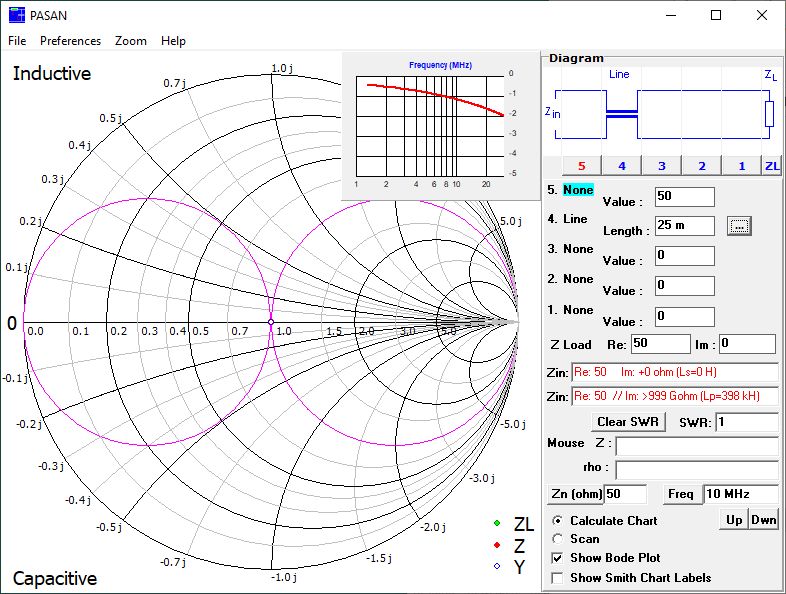The image size is (786, 594).
Task: Select diagram element tab 5
Action: [x=581, y=165]
